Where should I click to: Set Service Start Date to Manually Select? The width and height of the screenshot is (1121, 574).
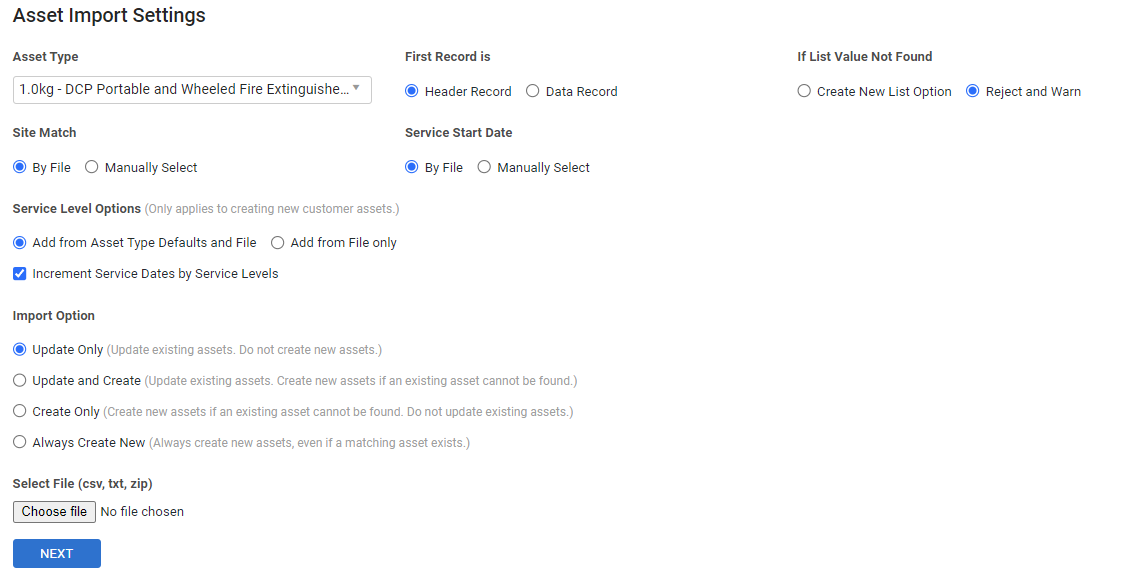(x=484, y=167)
